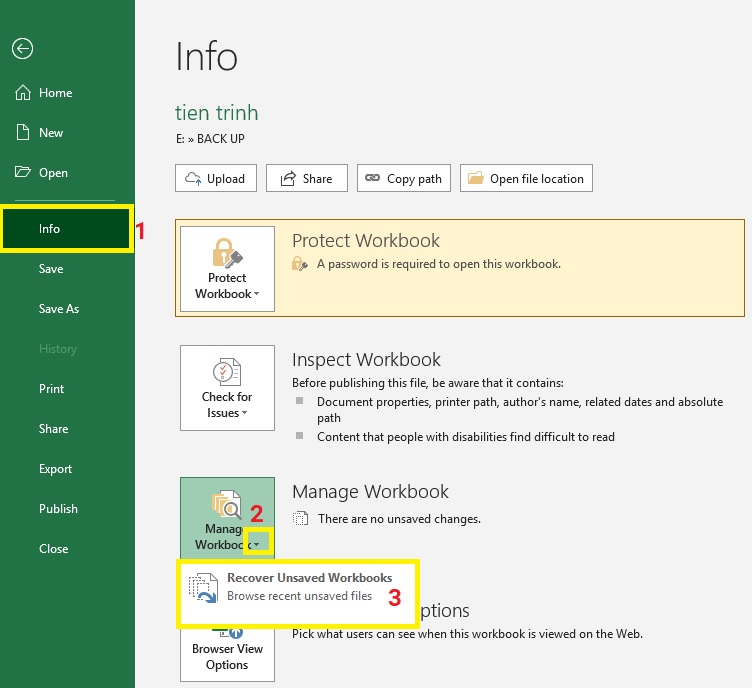The height and width of the screenshot is (688, 752).
Task: Click the small lock icon beside password message
Action: point(300,264)
